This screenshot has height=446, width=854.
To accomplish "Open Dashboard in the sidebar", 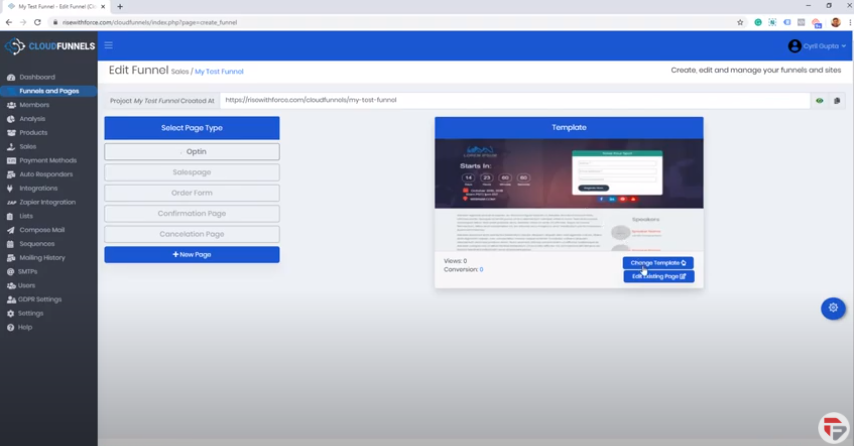I will [x=37, y=77].
